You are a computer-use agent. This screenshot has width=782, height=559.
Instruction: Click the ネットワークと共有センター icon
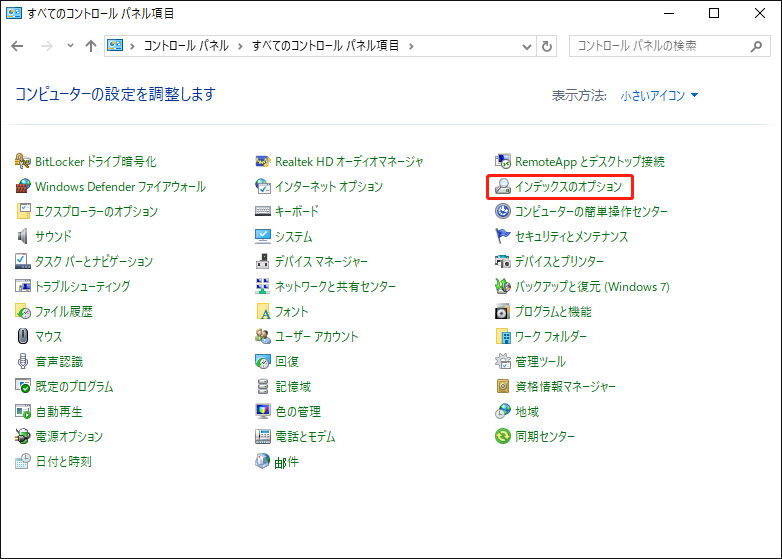point(263,286)
